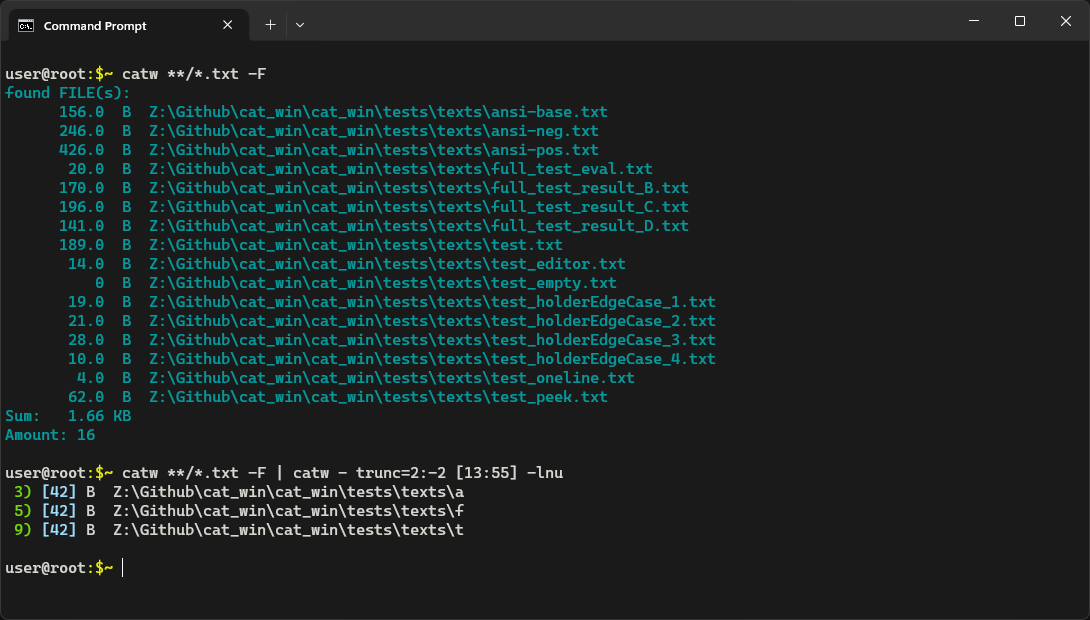Close the Command Prompt tab with its X
Viewport: 1090px width, 620px height.
click(228, 25)
